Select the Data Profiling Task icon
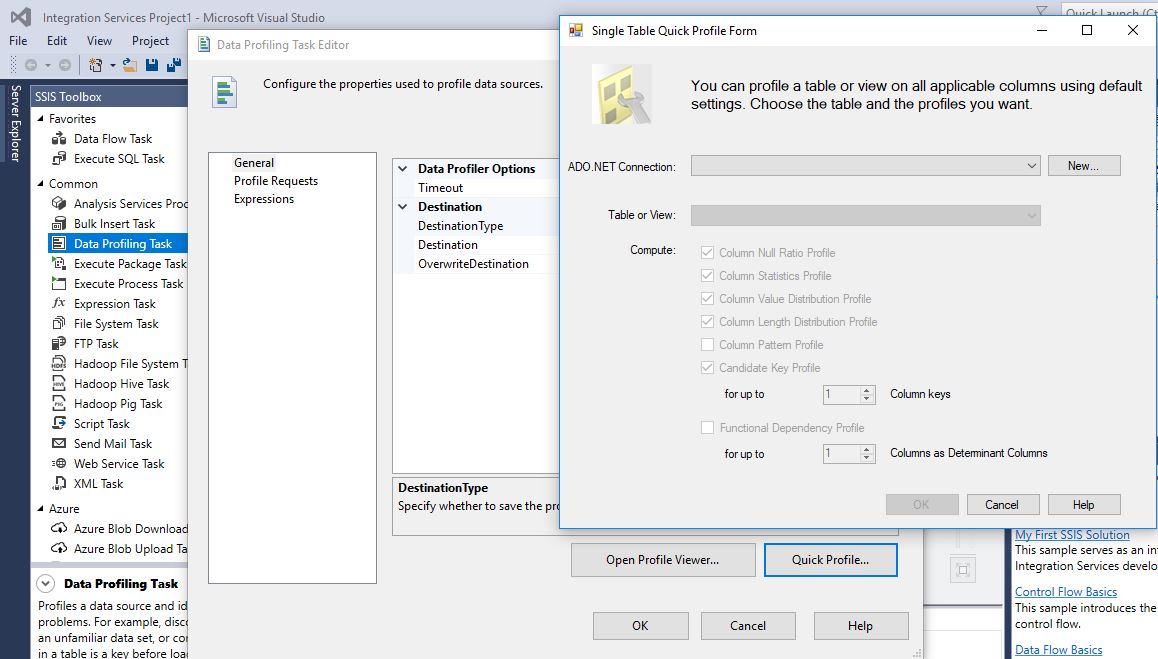The height and width of the screenshot is (659, 1158). pos(59,243)
